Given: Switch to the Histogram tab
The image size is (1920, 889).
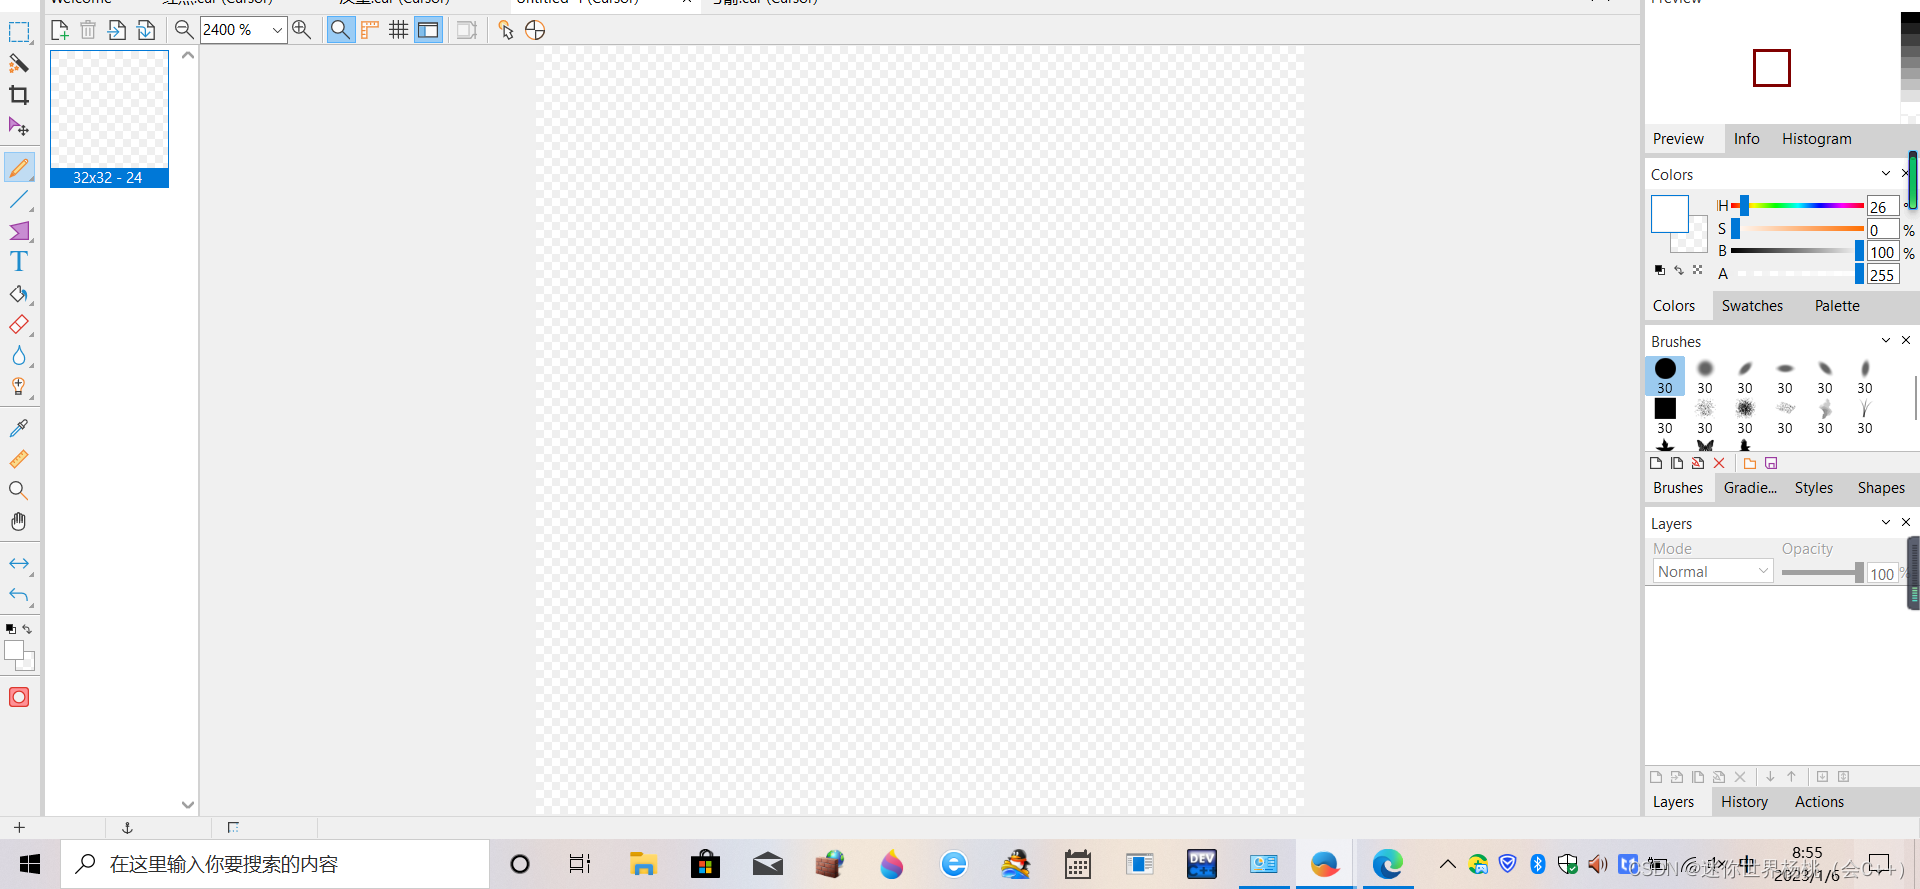Looking at the screenshot, I should [1816, 139].
